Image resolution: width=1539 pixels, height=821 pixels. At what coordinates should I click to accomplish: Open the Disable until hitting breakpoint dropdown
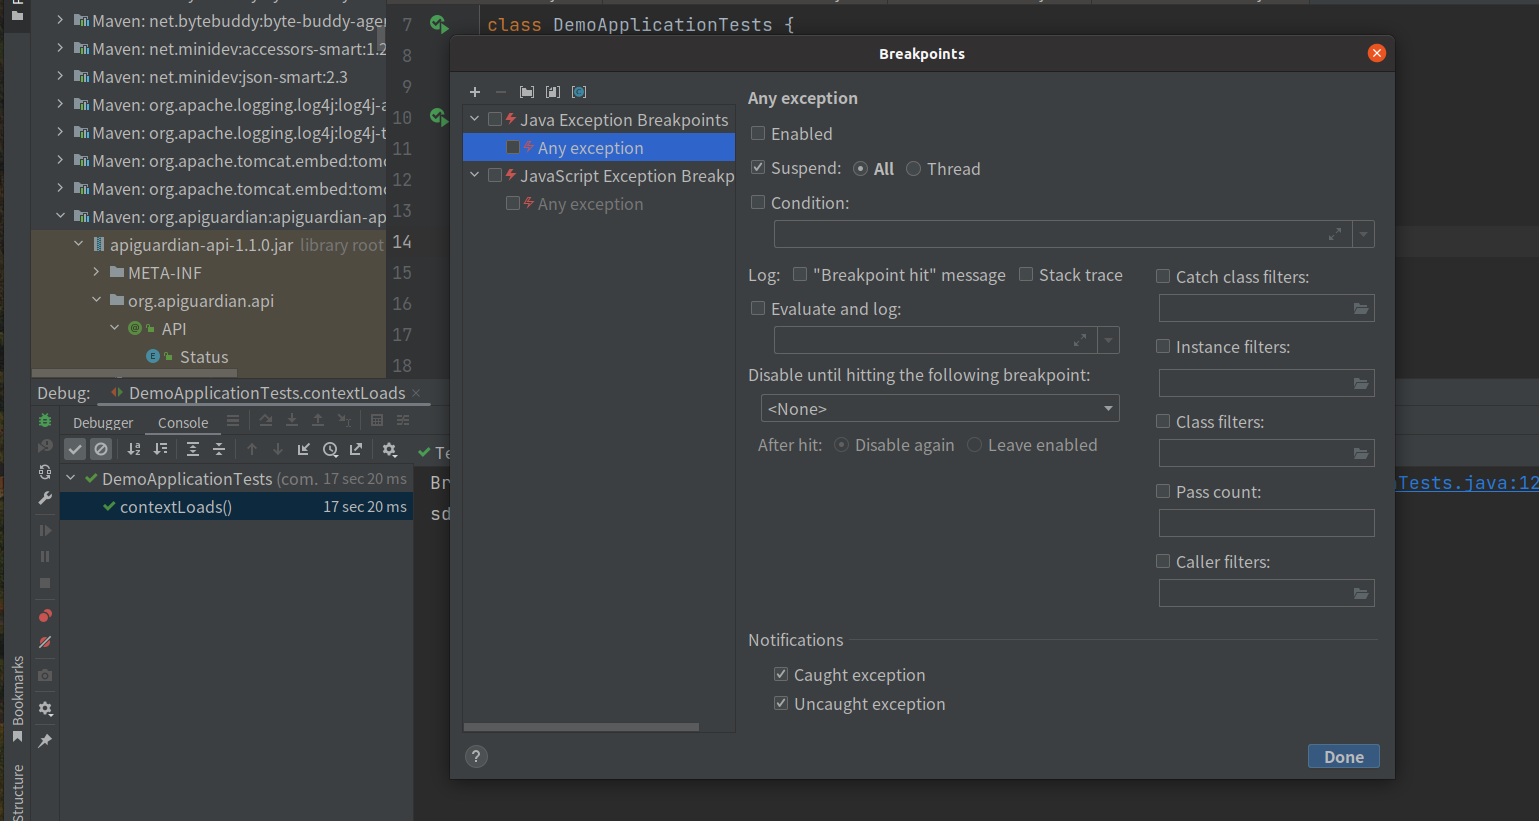[x=939, y=409]
